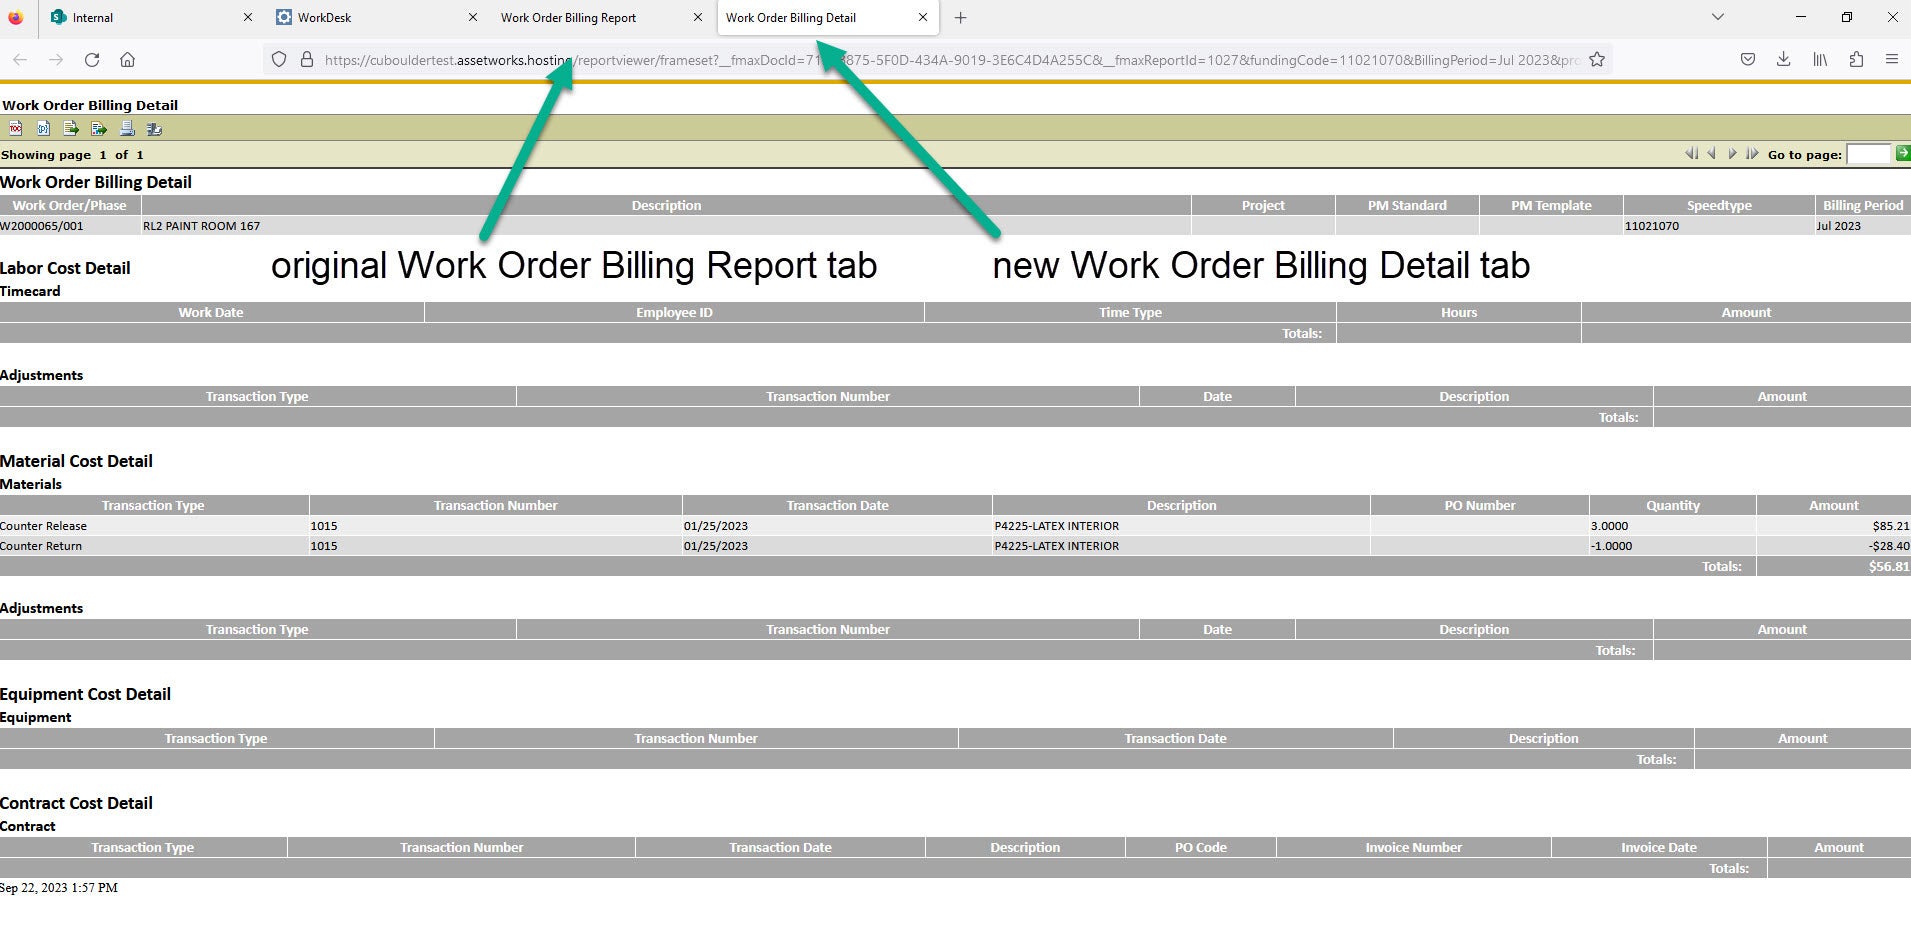Open printer setup via the last toolbar icon
Screen dimensions: 1911x943
[x=154, y=128]
